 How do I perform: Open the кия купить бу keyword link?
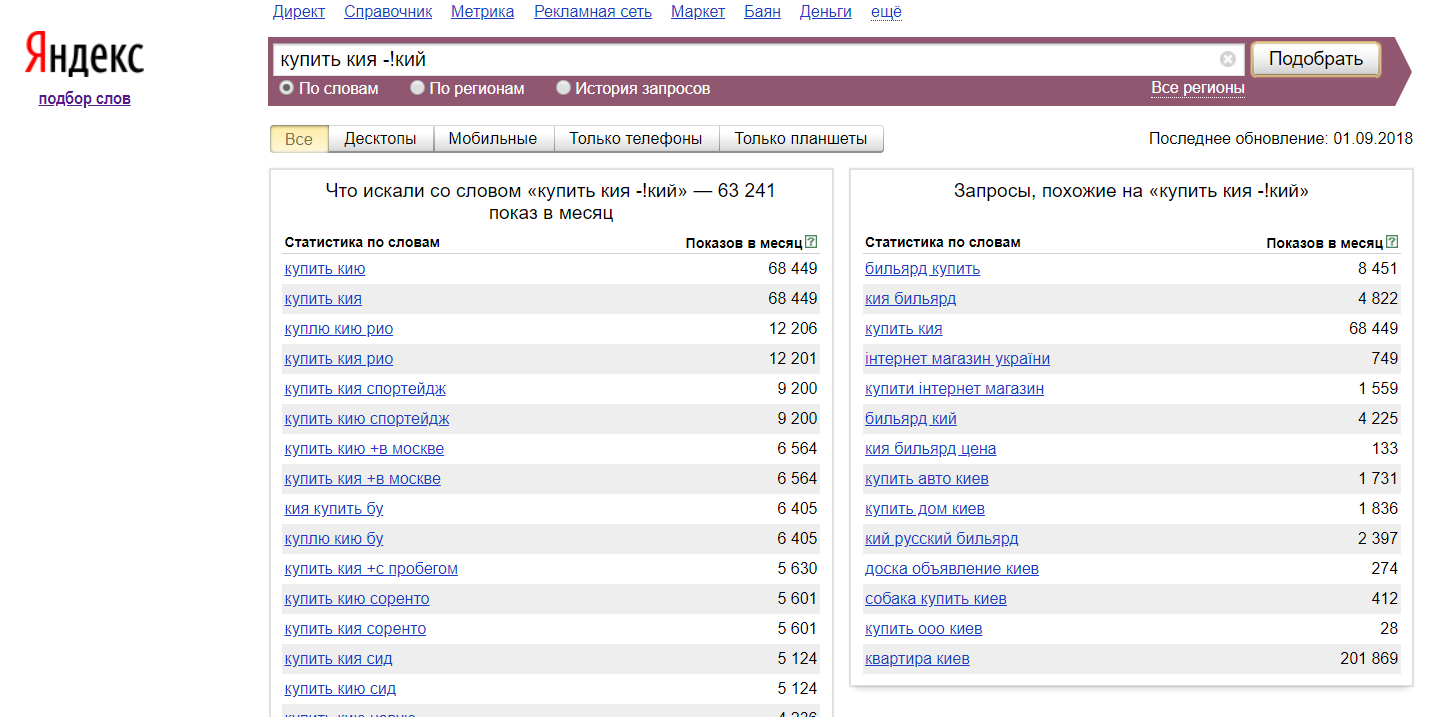click(x=334, y=509)
